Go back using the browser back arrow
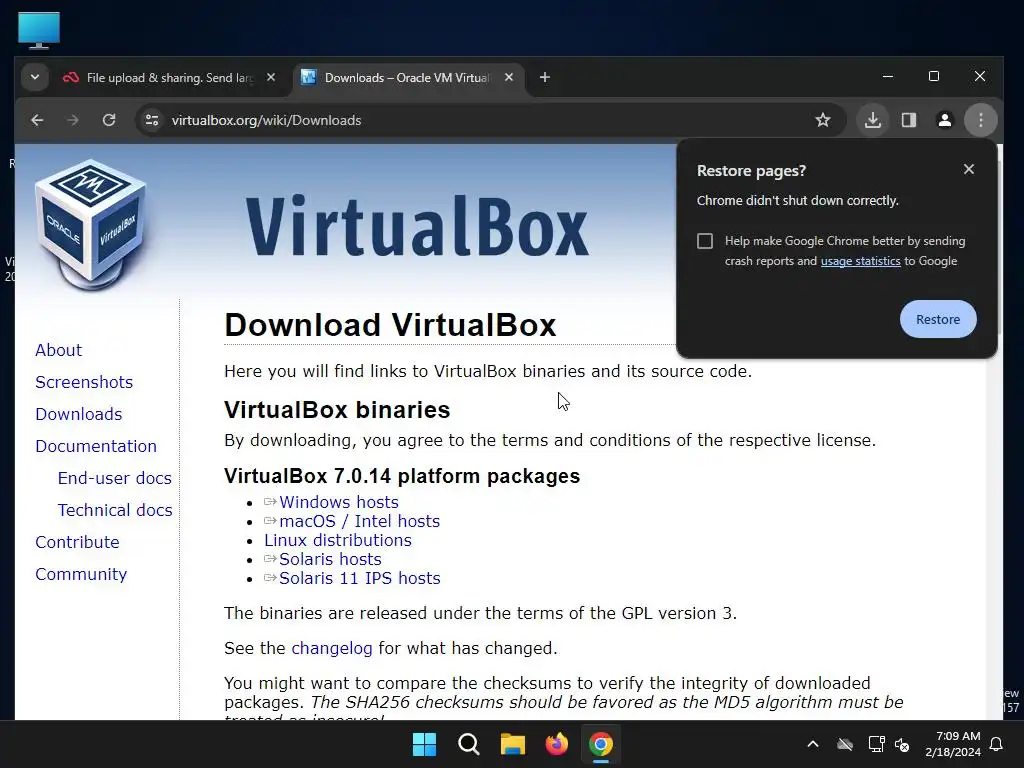Viewport: 1024px width, 768px height. click(x=37, y=120)
